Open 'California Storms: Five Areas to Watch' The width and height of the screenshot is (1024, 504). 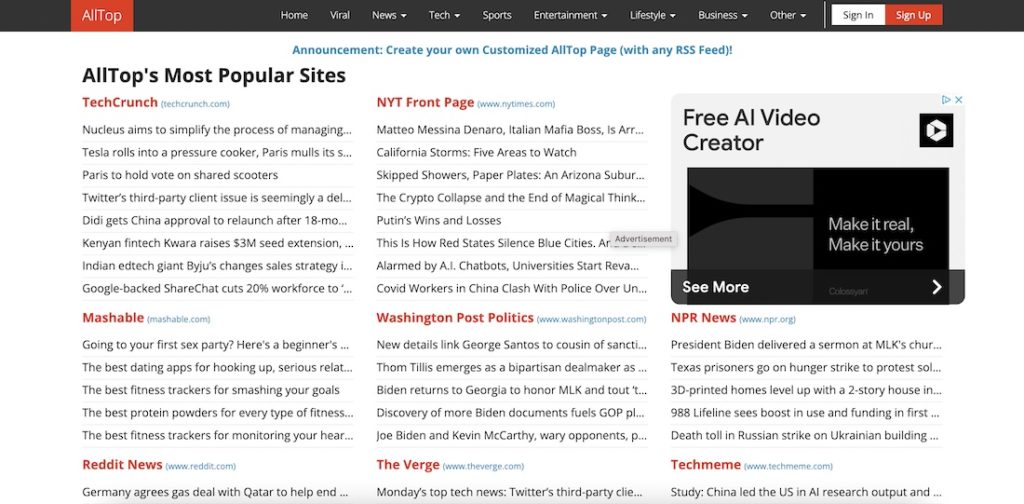477,152
